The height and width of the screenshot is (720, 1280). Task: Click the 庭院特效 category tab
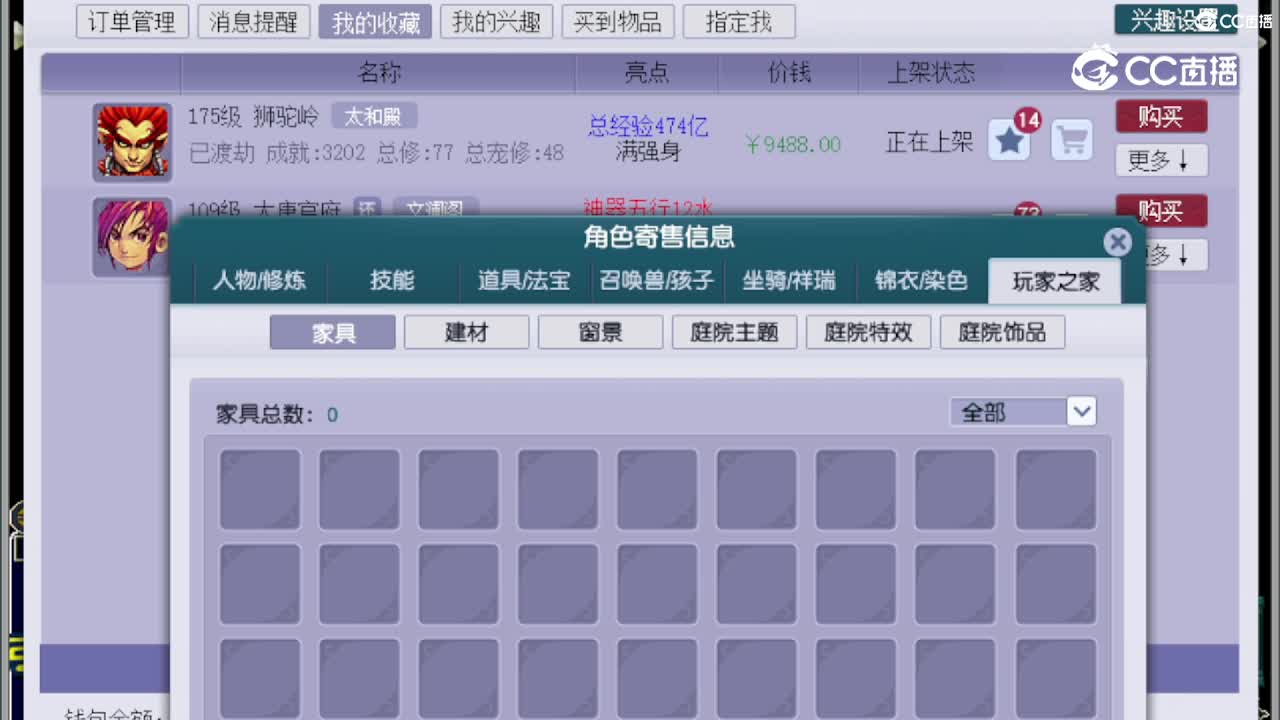[x=868, y=332]
